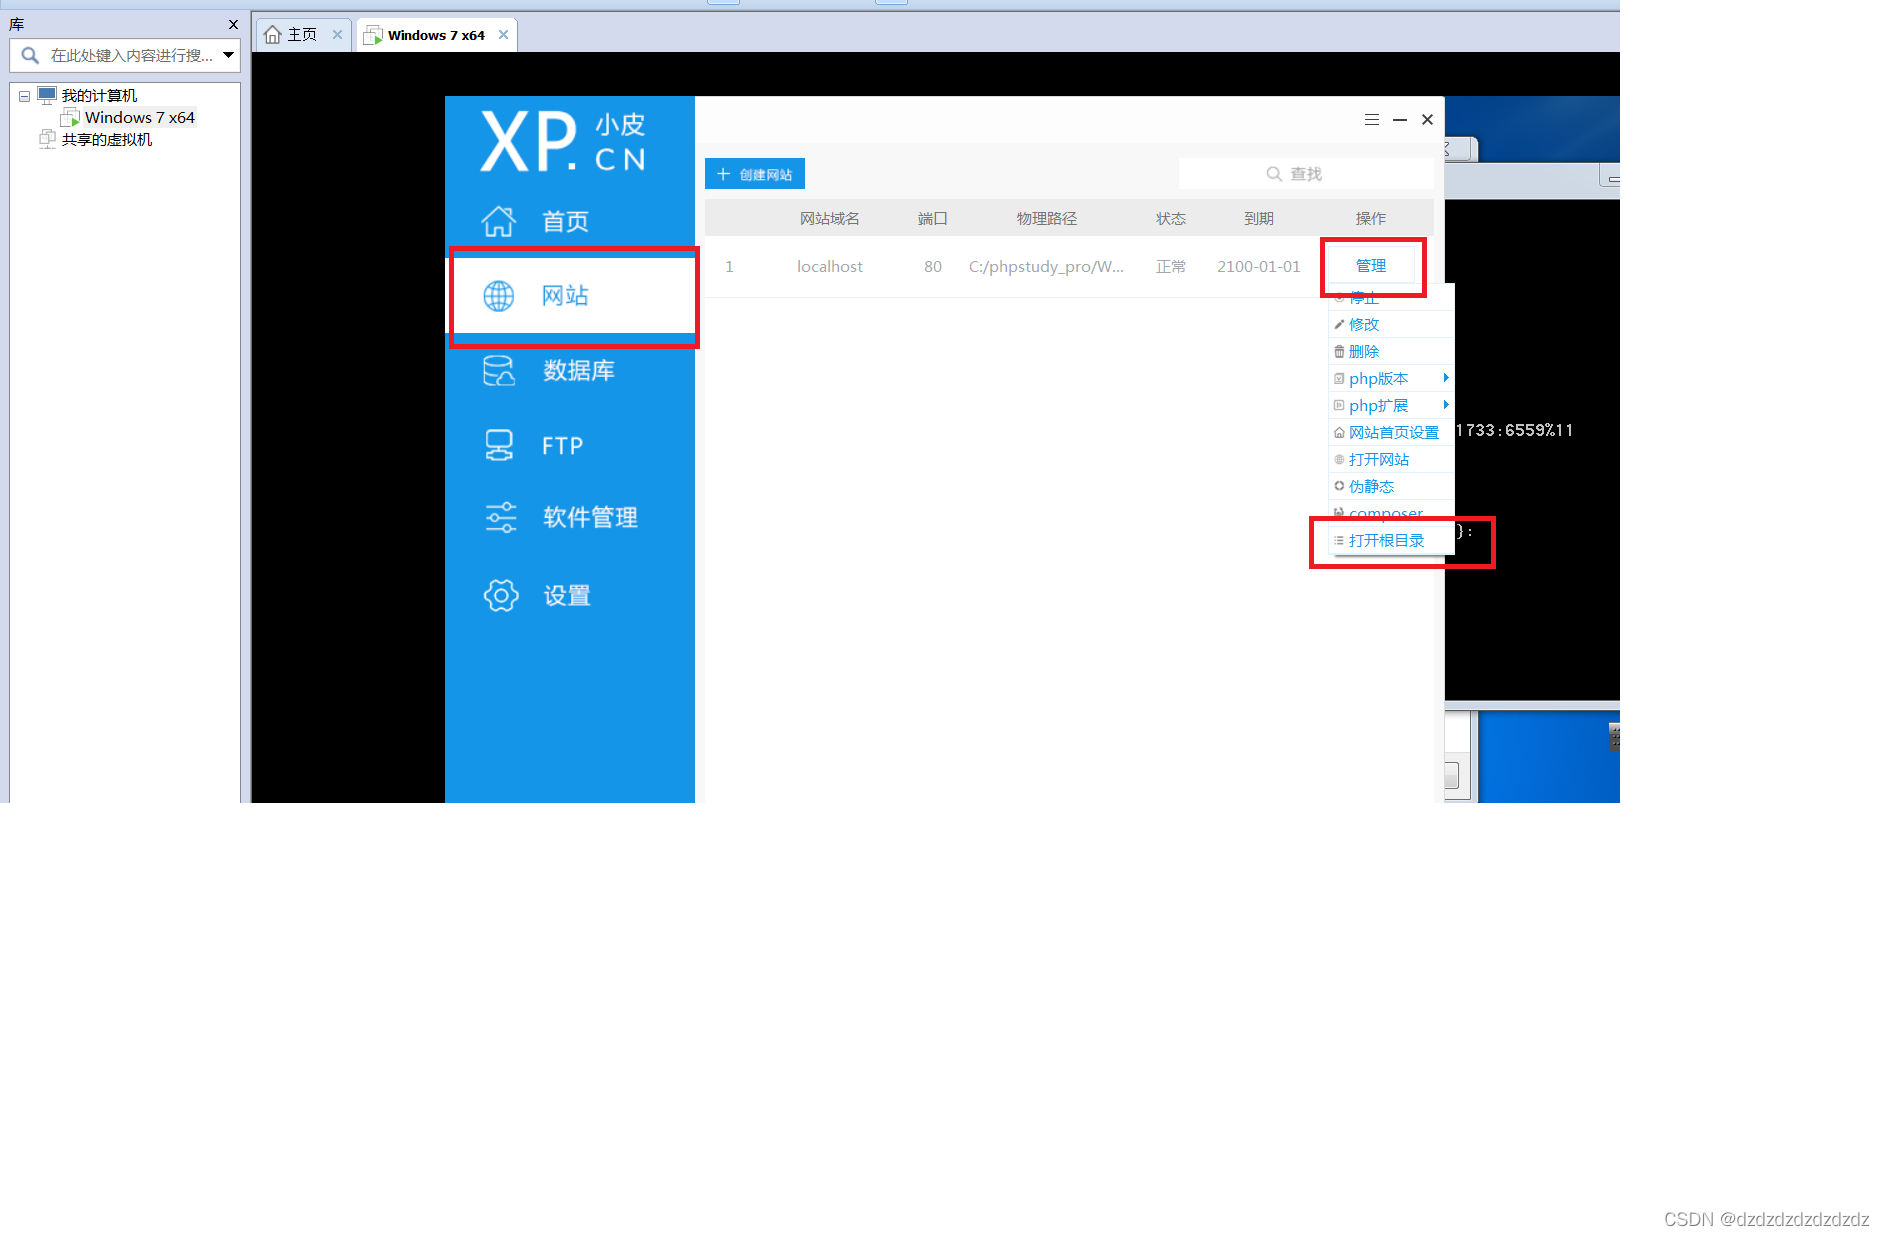
Task: Click the 主页 home tab icon
Action: click(x=272, y=35)
